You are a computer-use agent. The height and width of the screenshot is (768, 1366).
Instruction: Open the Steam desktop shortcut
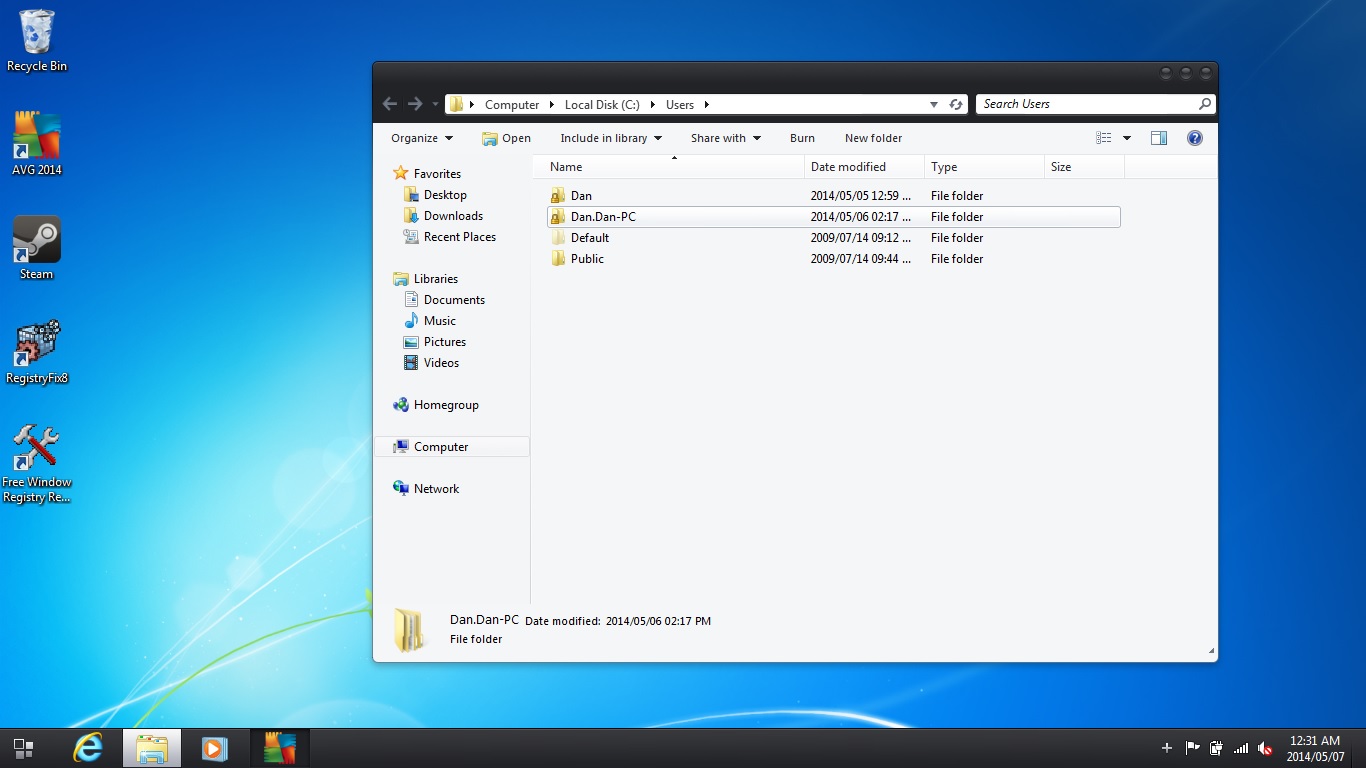point(37,248)
